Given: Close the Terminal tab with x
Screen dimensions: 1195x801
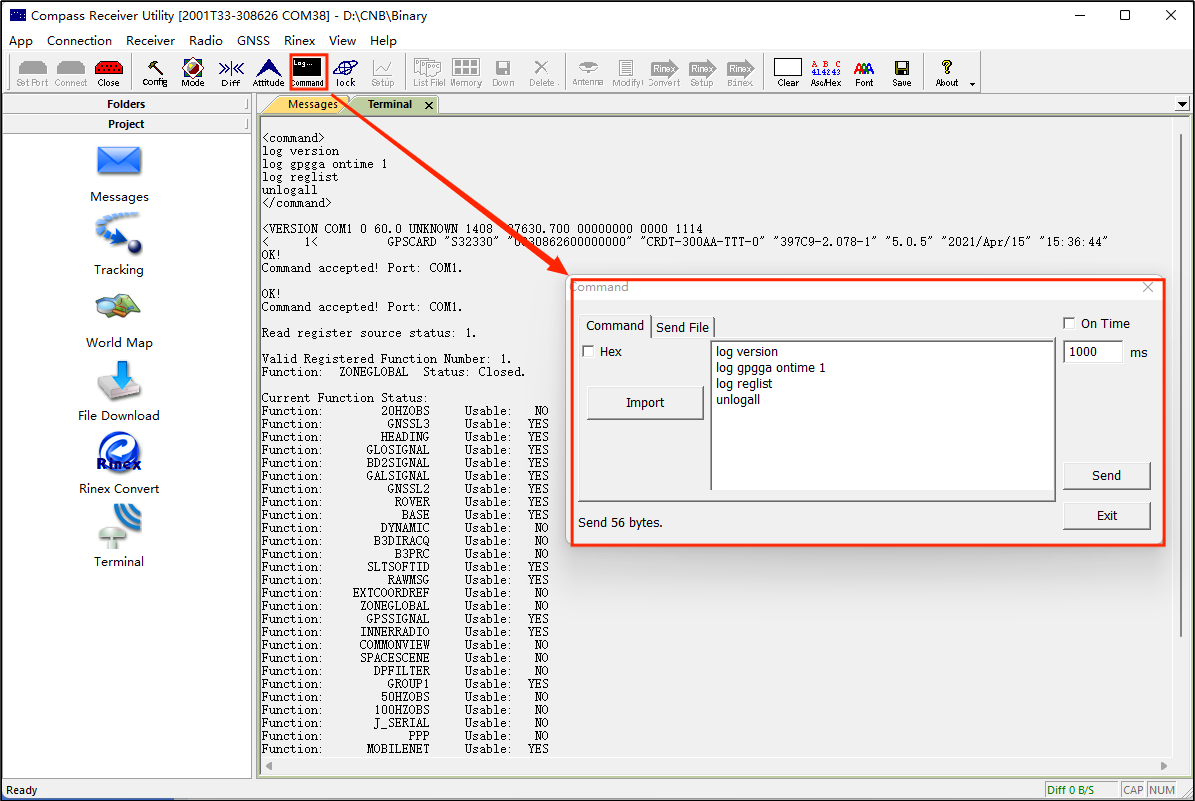Looking at the screenshot, I should (429, 105).
